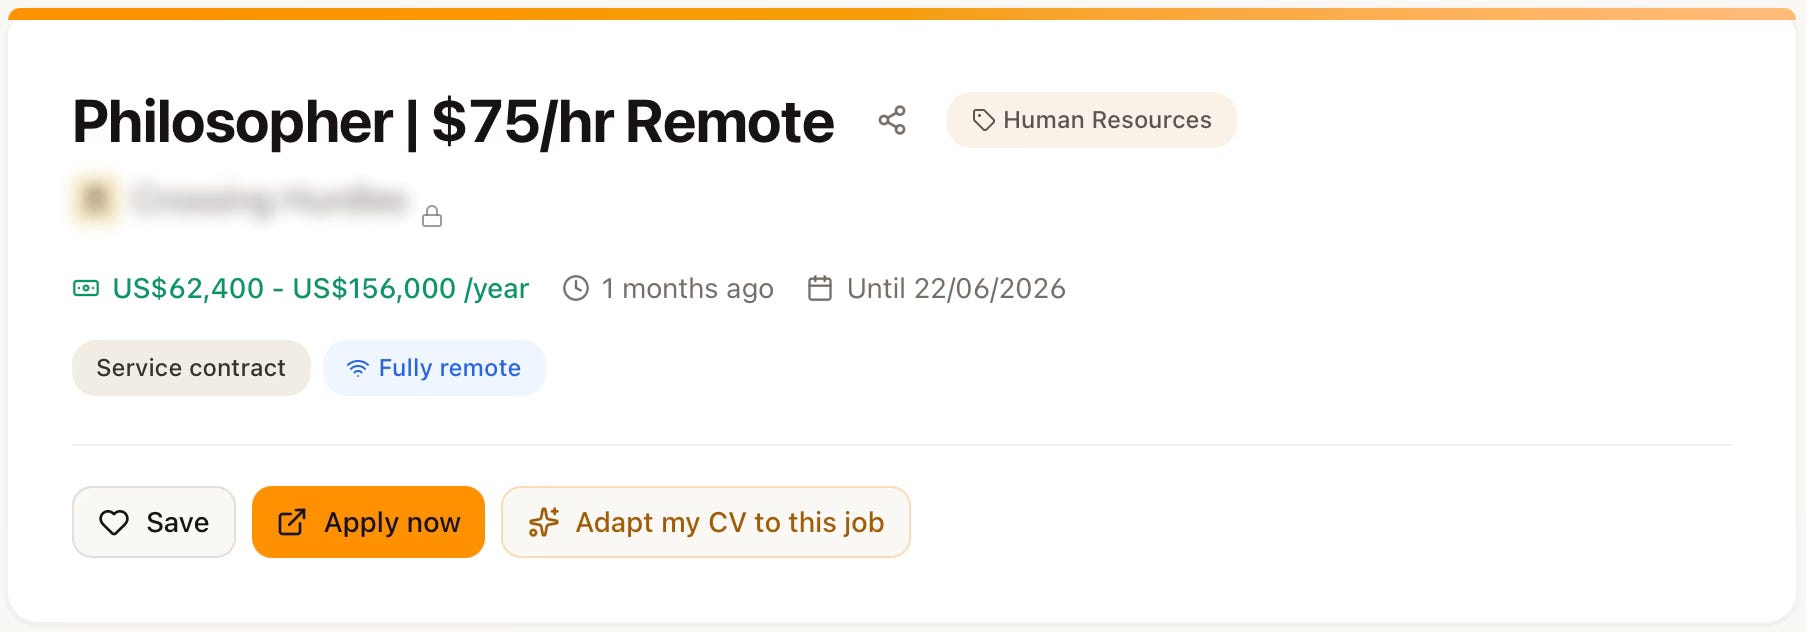Click the wifi icon in the Fully remote badge
This screenshot has width=1806, height=632.
coord(357,368)
